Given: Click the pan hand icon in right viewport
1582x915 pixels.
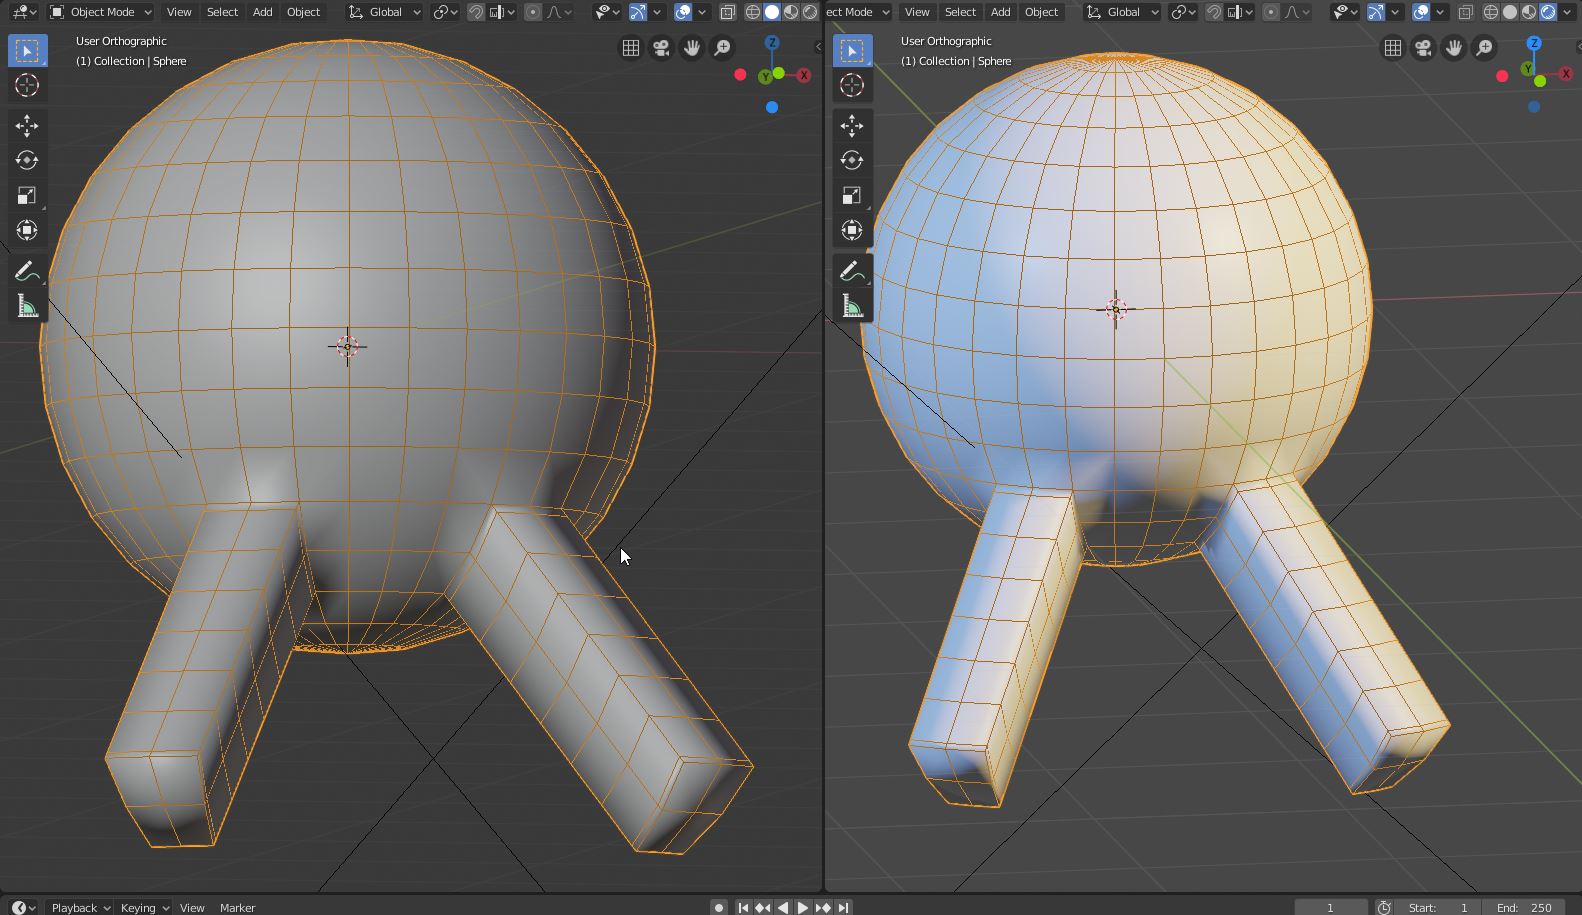Looking at the screenshot, I should coord(1454,48).
